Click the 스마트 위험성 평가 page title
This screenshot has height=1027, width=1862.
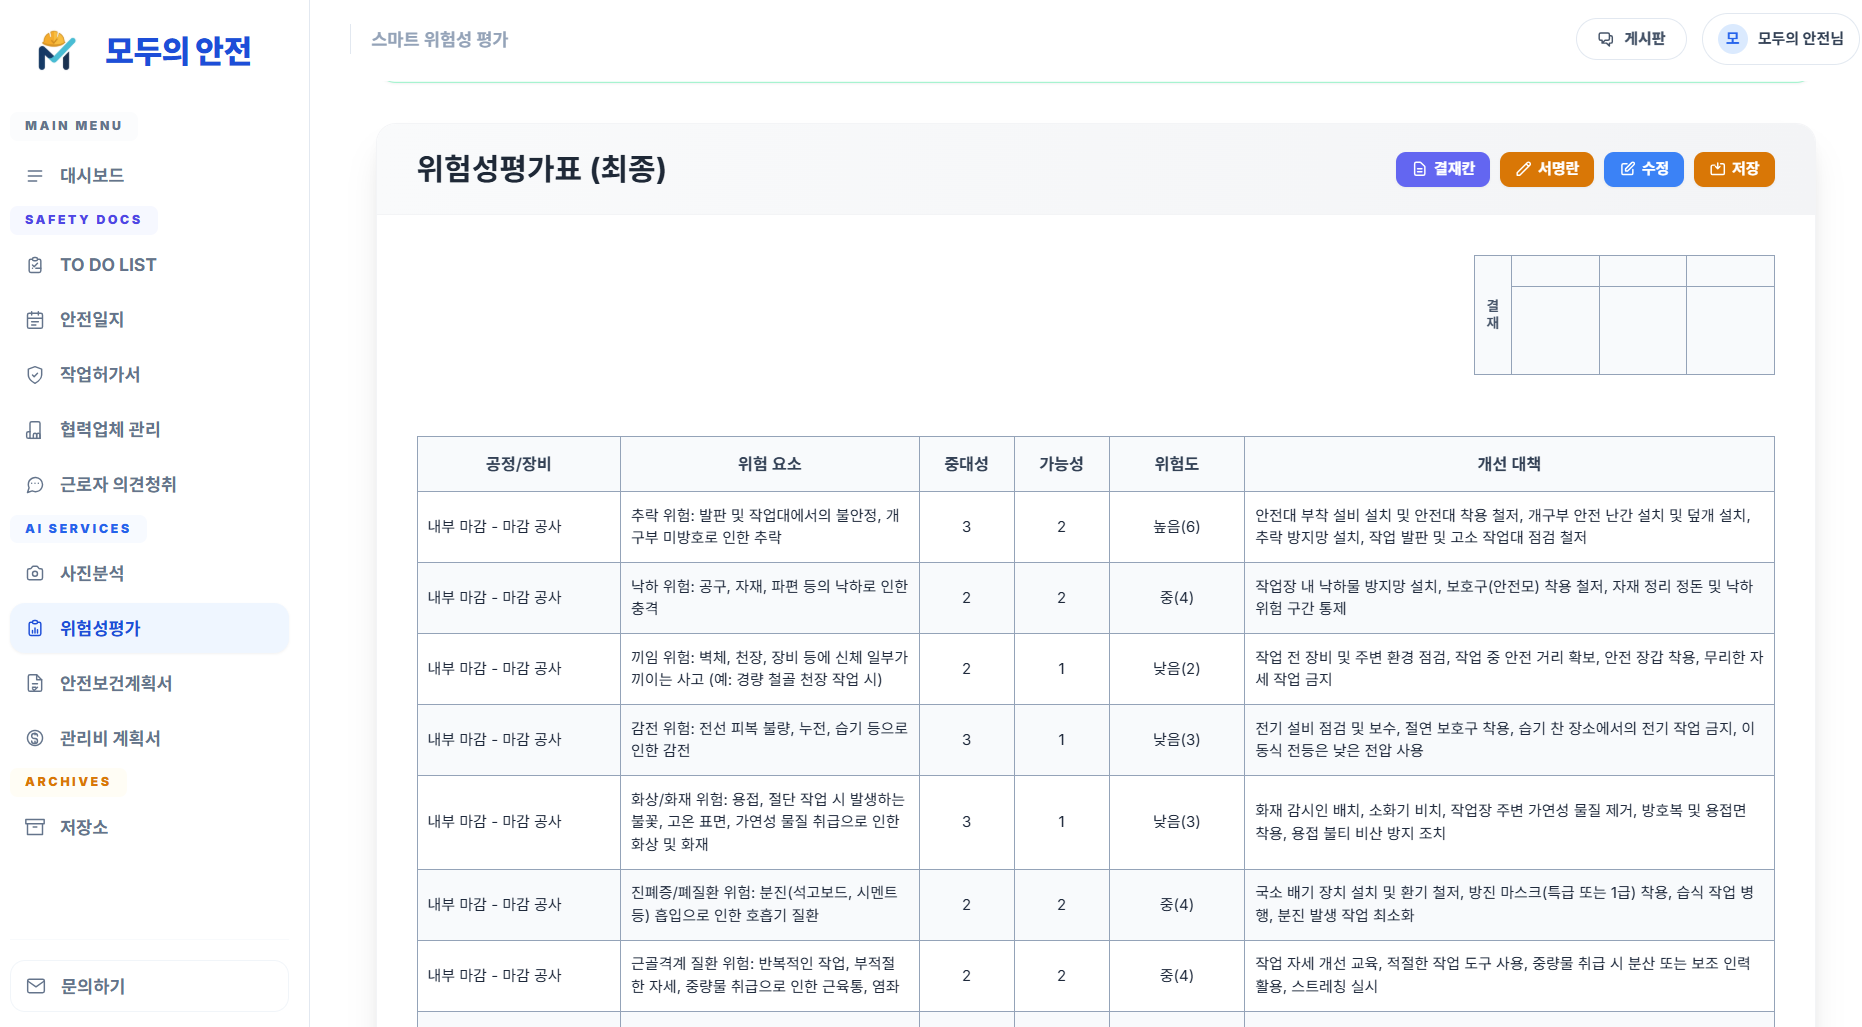pyautogui.click(x=440, y=40)
